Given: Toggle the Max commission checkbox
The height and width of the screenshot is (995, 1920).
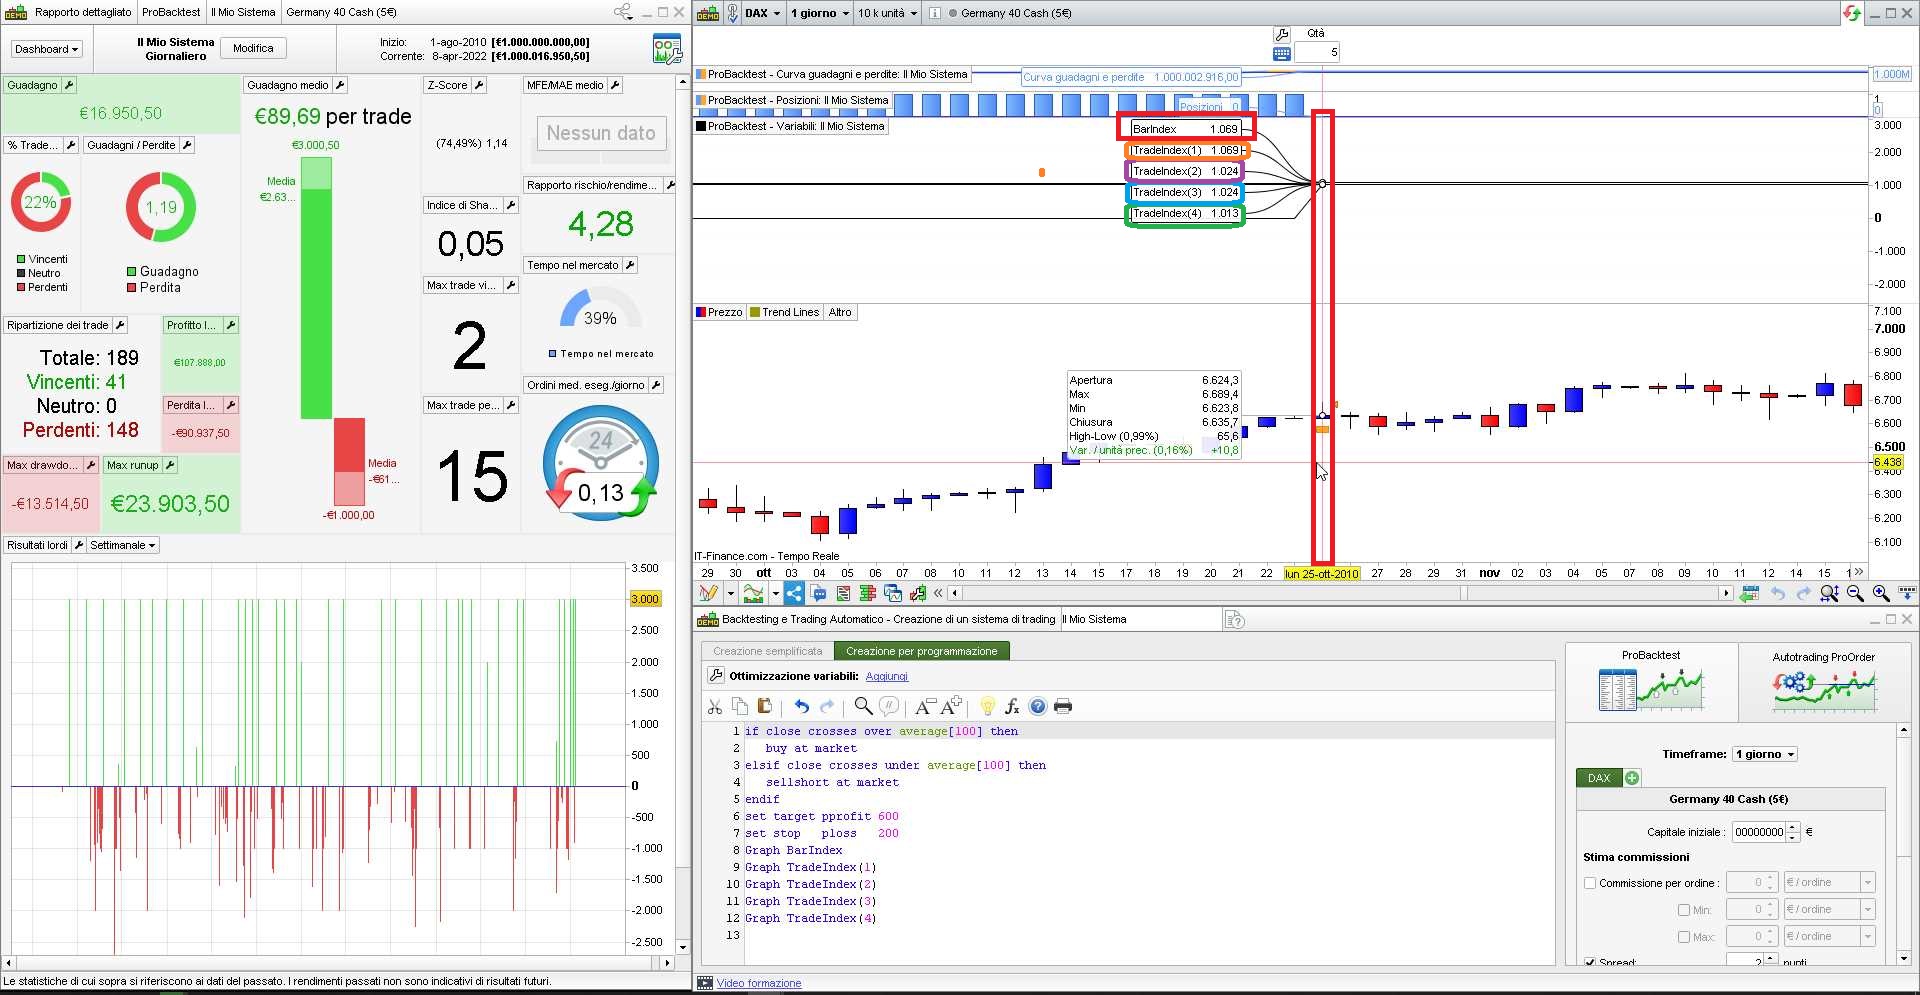Looking at the screenshot, I should click(1684, 937).
